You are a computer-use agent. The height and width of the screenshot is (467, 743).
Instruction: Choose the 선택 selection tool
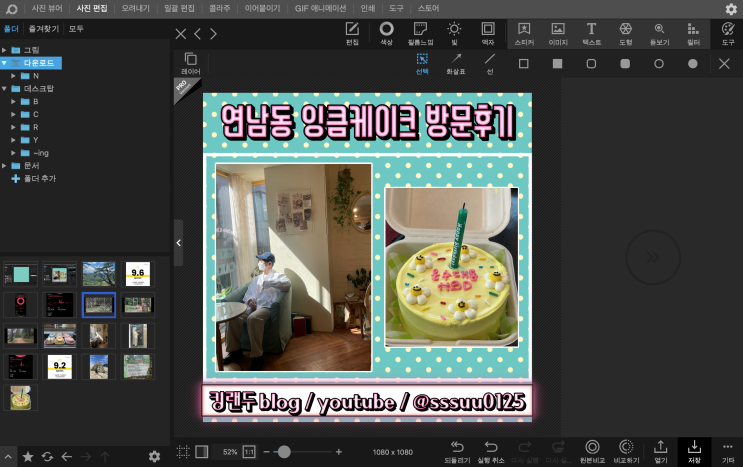[x=422, y=63]
